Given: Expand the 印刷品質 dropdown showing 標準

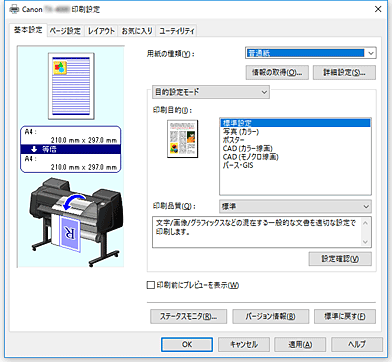Looking at the screenshot, I should click(295, 207).
